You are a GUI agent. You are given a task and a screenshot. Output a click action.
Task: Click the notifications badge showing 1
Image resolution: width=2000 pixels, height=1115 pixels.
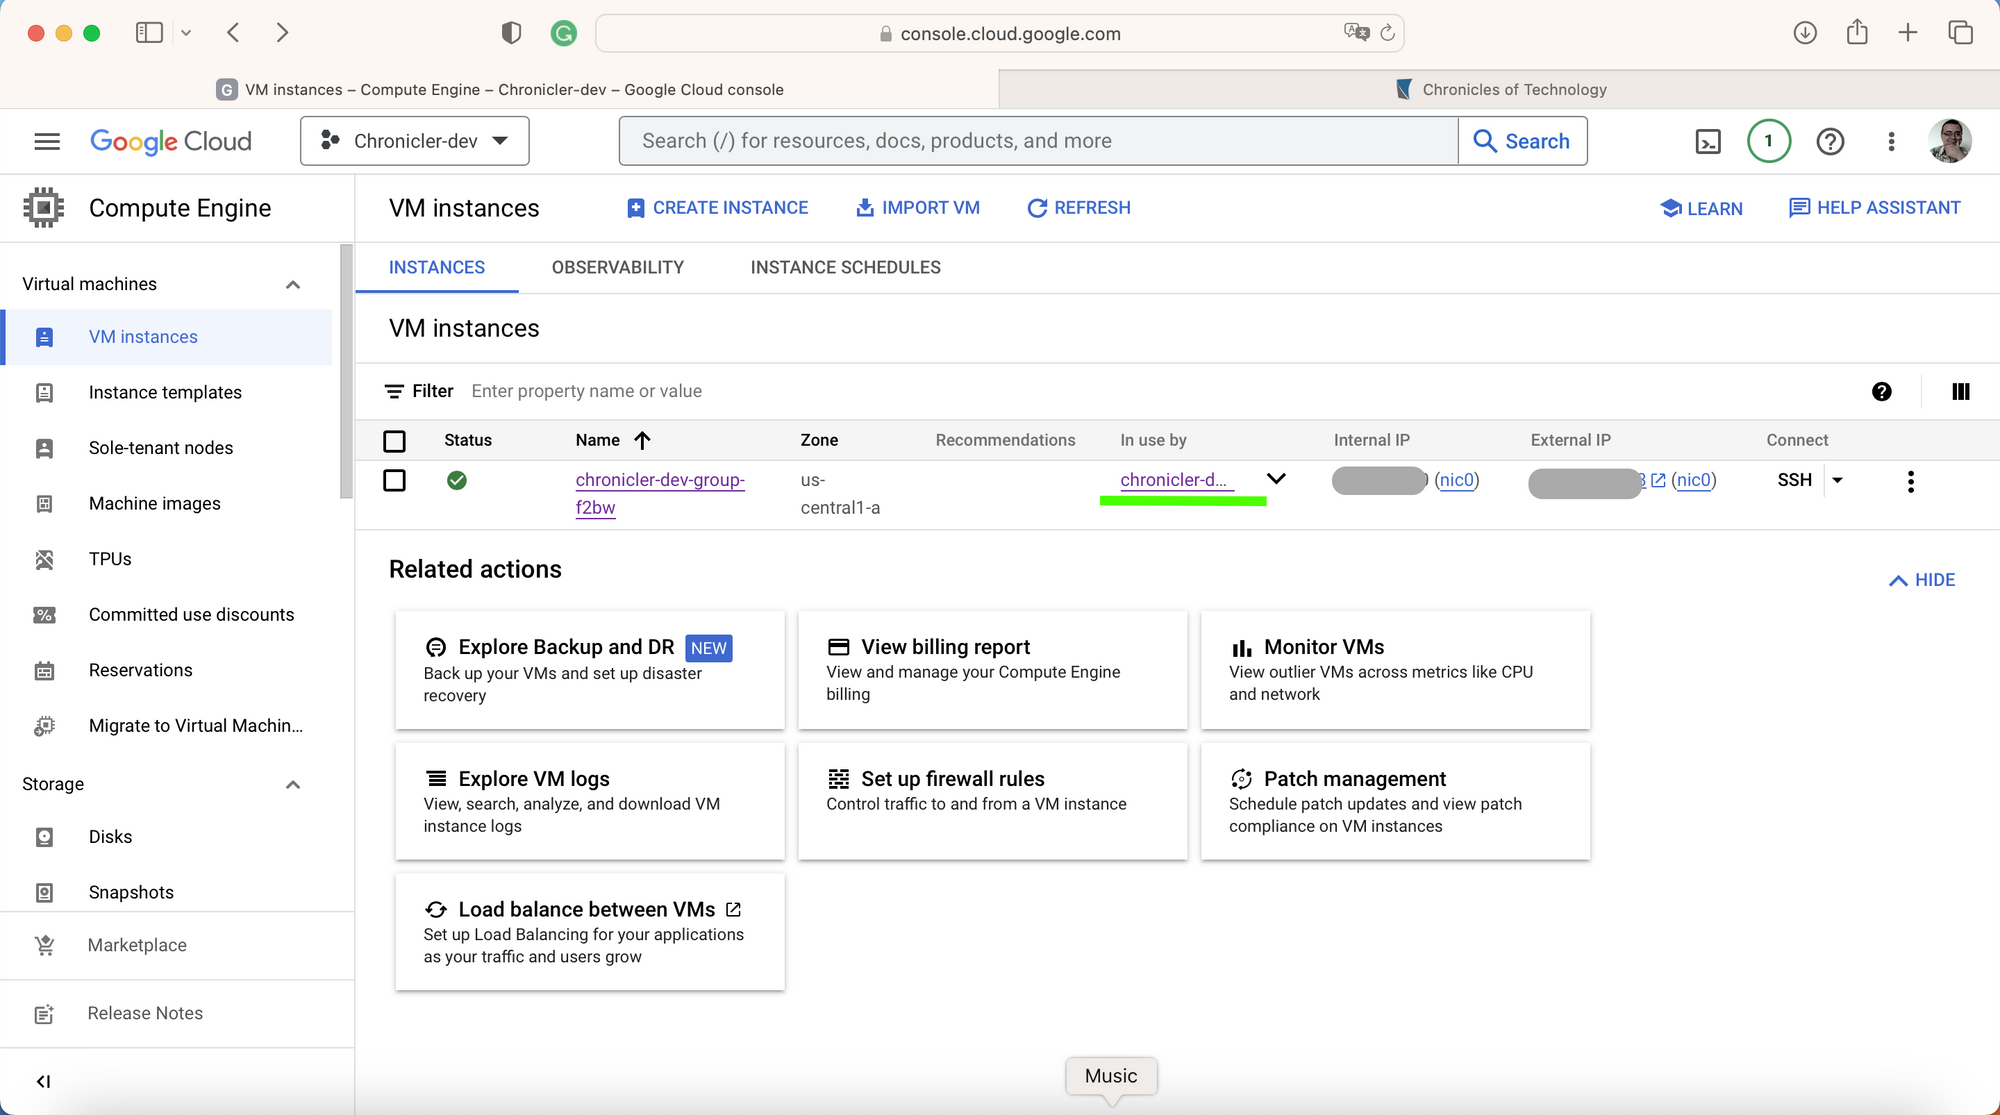[x=1768, y=141]
